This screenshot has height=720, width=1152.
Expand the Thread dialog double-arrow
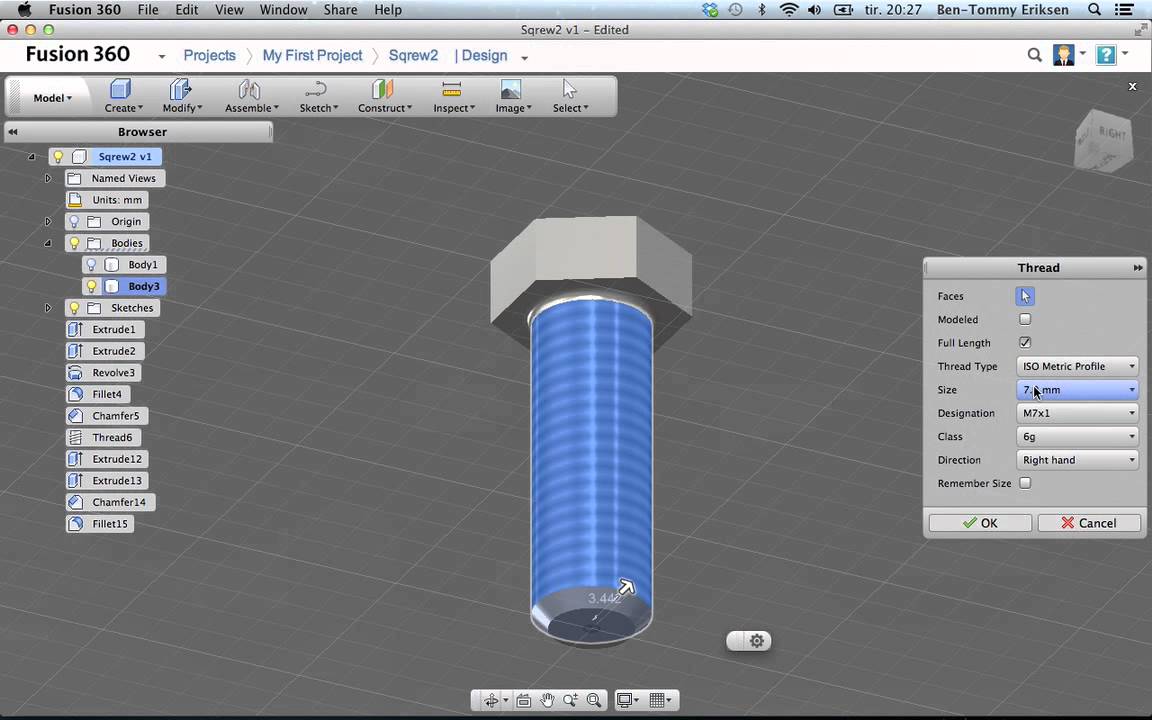coord(1137,267)
